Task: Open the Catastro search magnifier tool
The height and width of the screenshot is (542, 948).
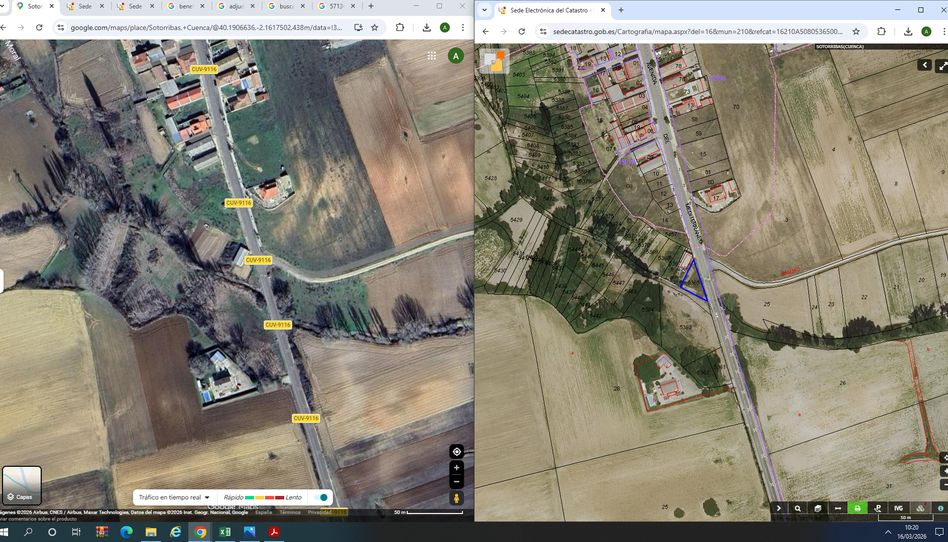Action: point(798,508)
